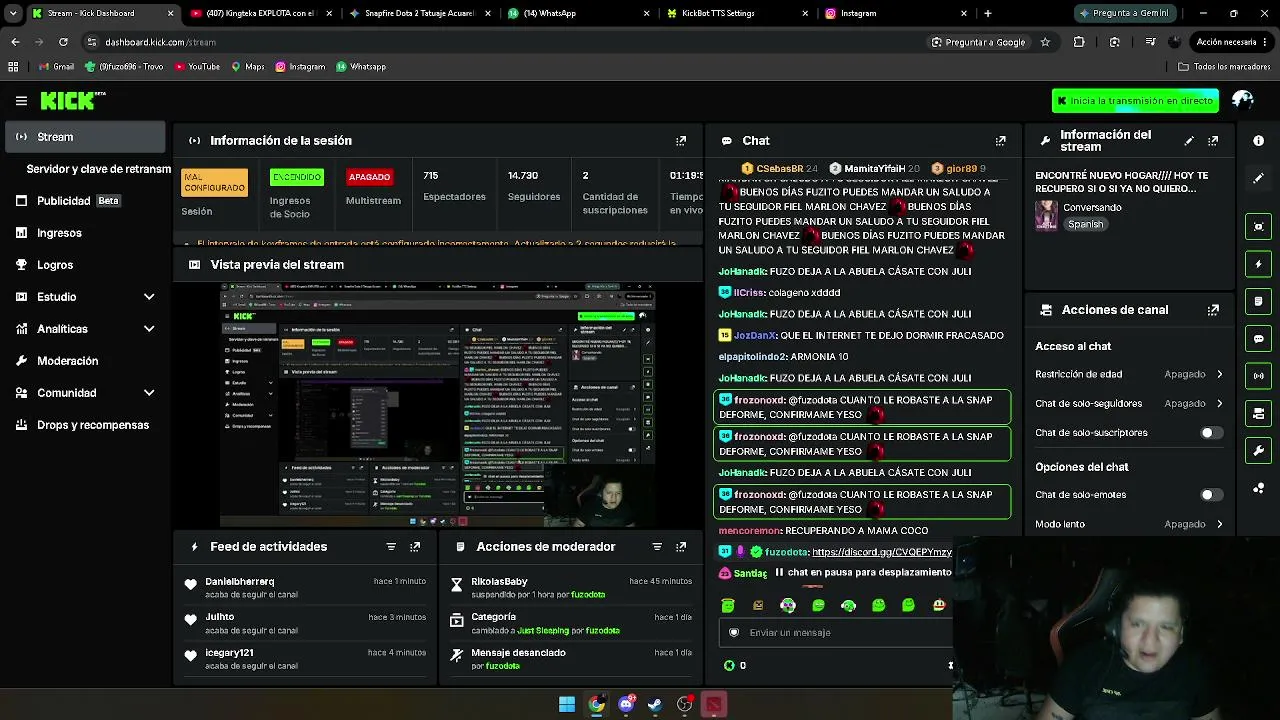Open the browser extensions puzzle icon
This screenshot has height=720, width=1280.
pos(1079,42)
